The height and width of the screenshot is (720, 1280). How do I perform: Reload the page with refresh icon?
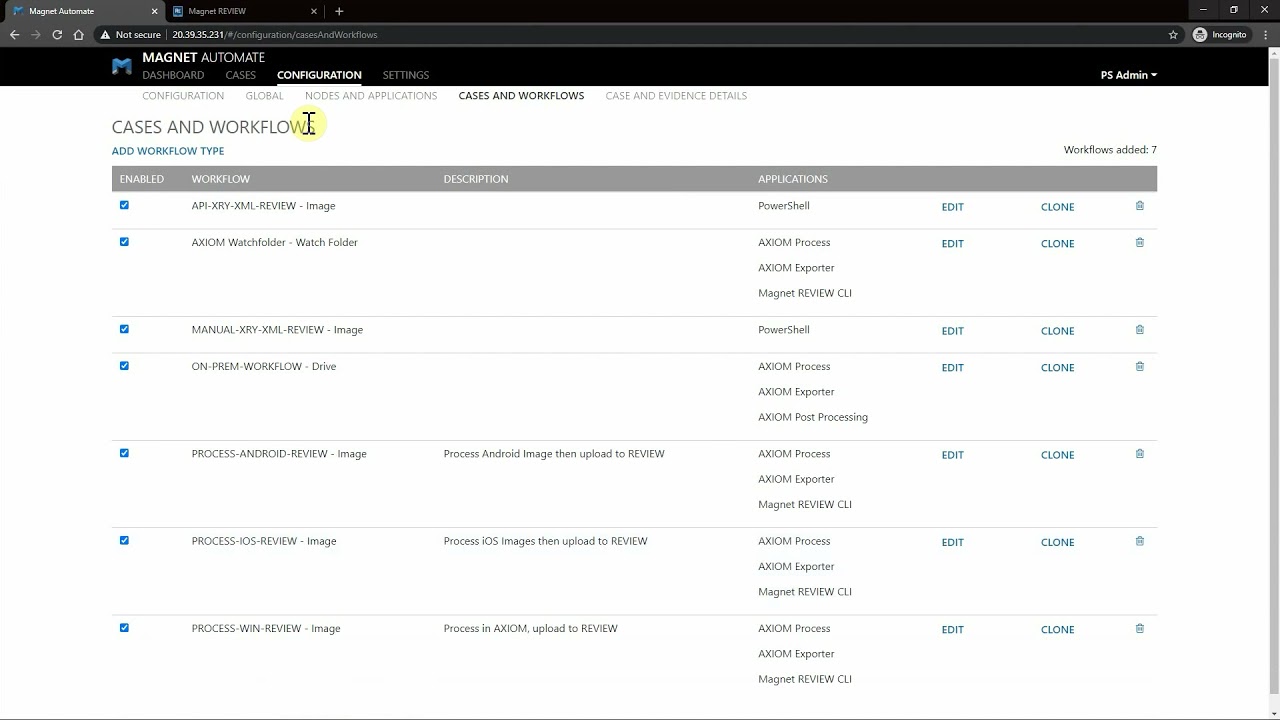coord(57,34)
